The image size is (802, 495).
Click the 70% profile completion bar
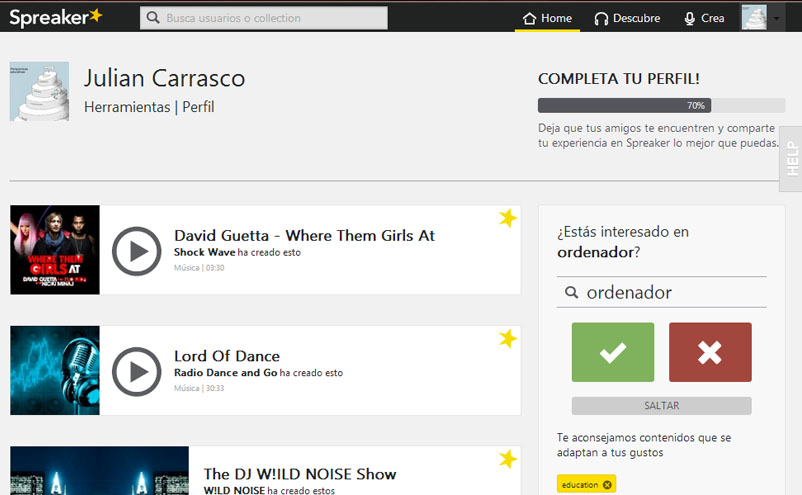coord(661,105)
